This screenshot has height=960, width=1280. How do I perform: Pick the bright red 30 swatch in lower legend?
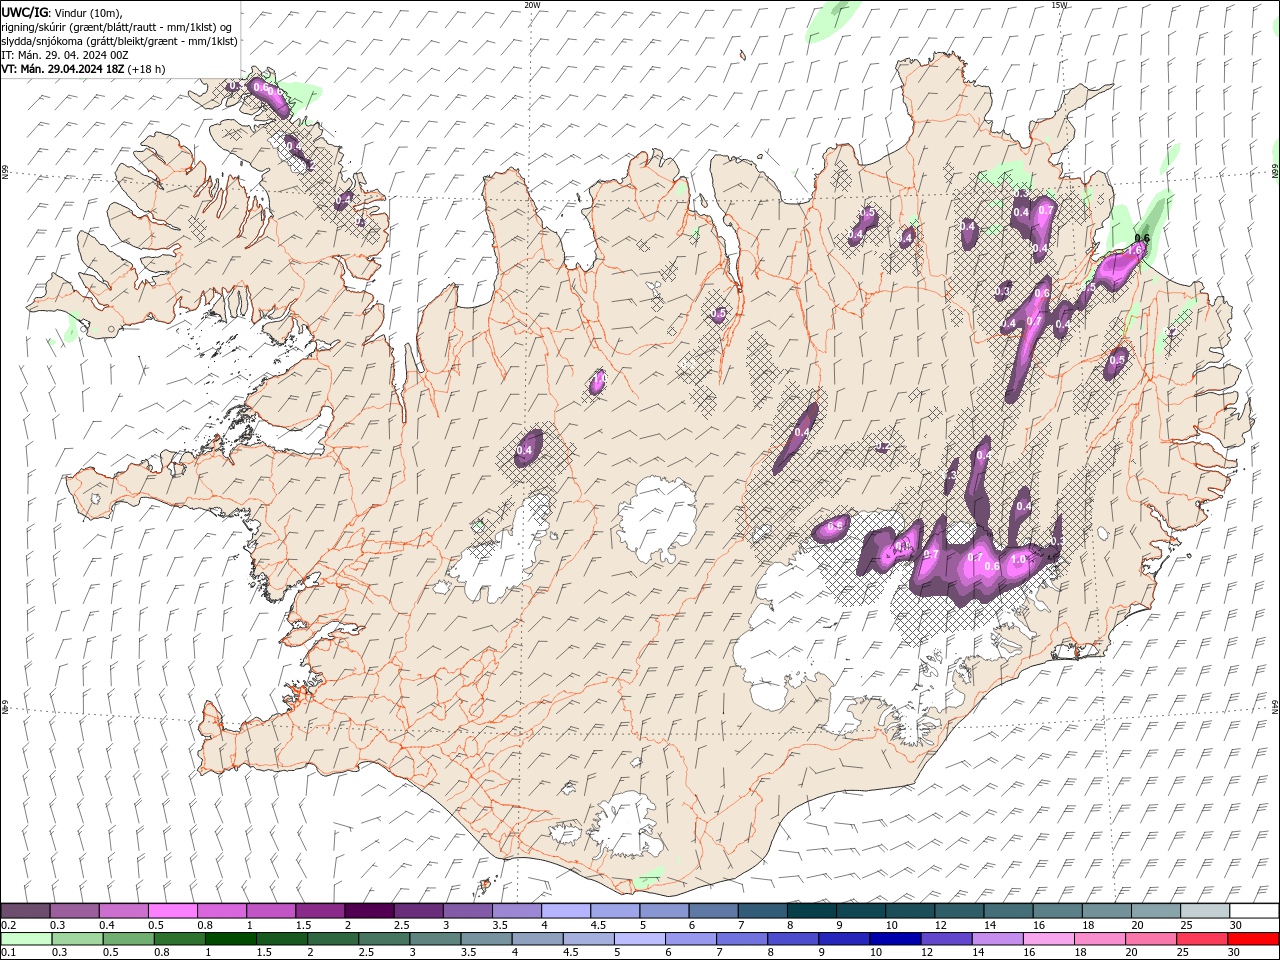(x=1252, y=939)
